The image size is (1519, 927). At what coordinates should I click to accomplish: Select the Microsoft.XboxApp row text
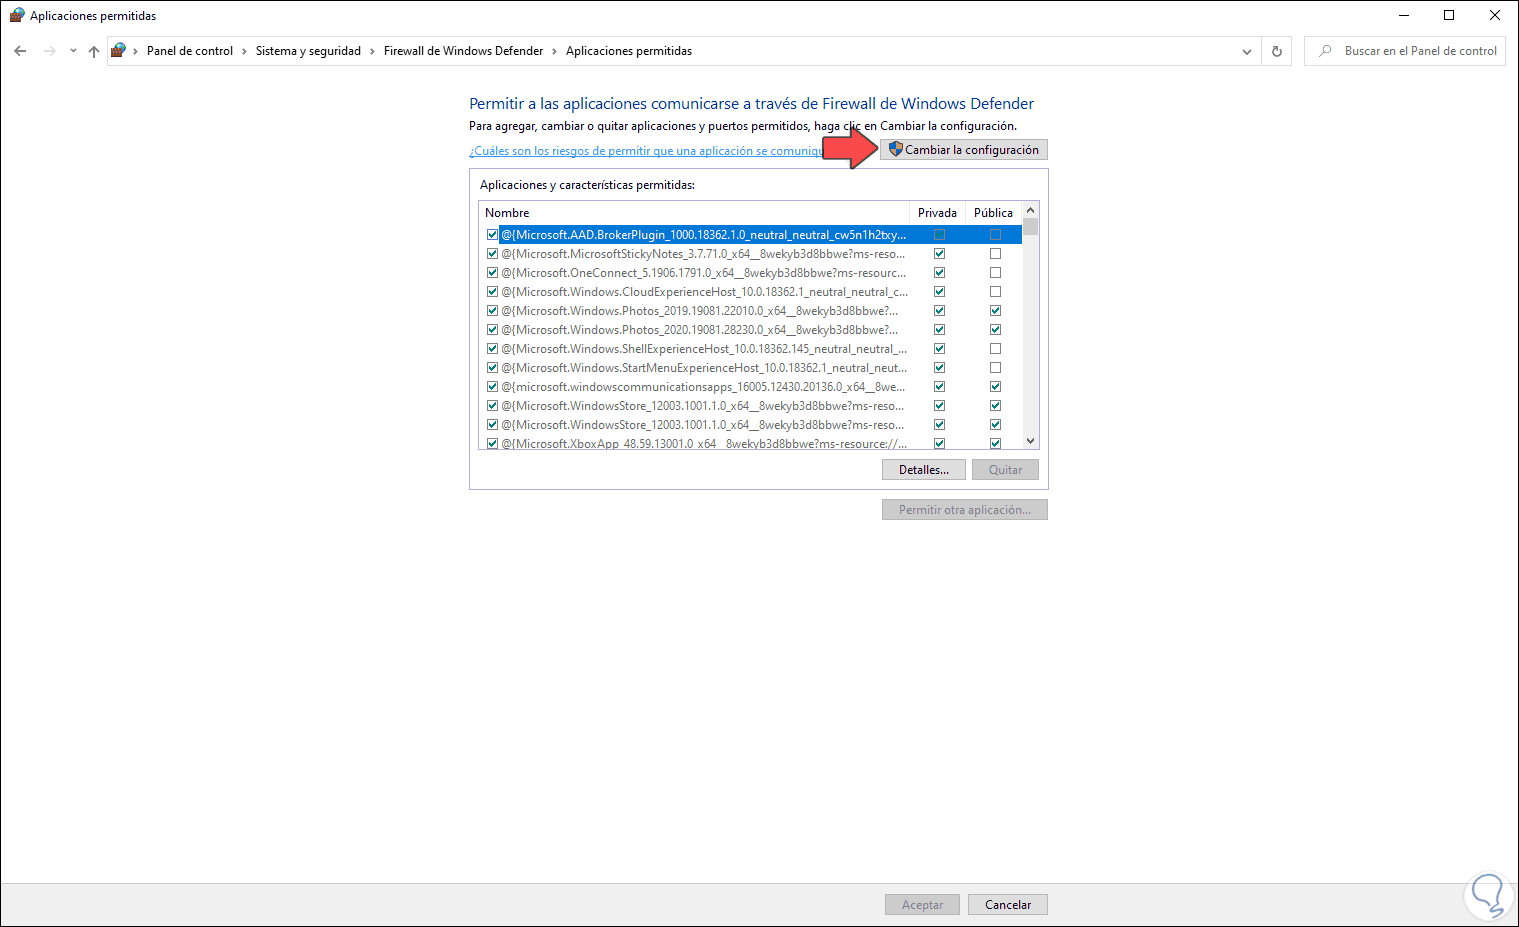704,443
